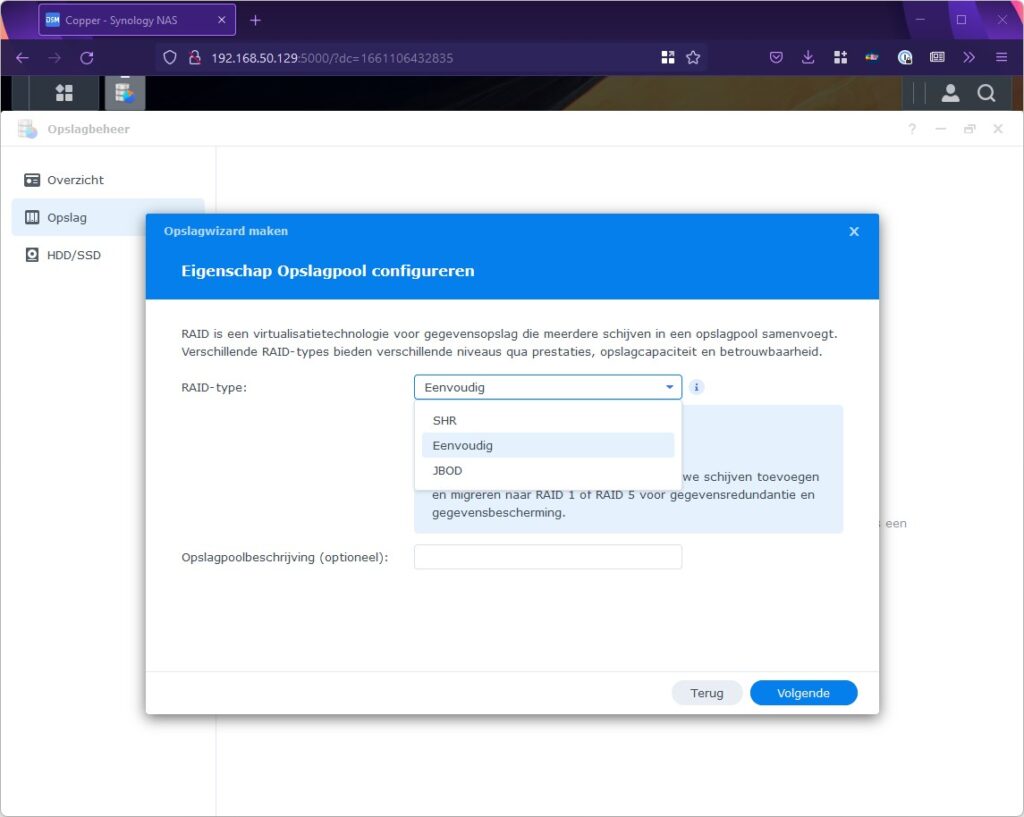
Task: Select the Opslag sidebar item
Action: click(x=108, y=217)
